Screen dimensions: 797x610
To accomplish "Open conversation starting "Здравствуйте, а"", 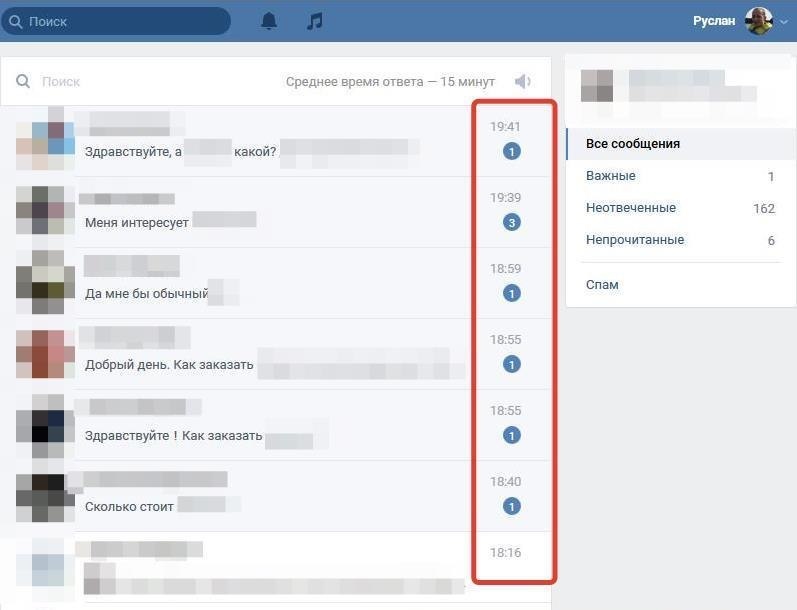I will pos(275,141).
